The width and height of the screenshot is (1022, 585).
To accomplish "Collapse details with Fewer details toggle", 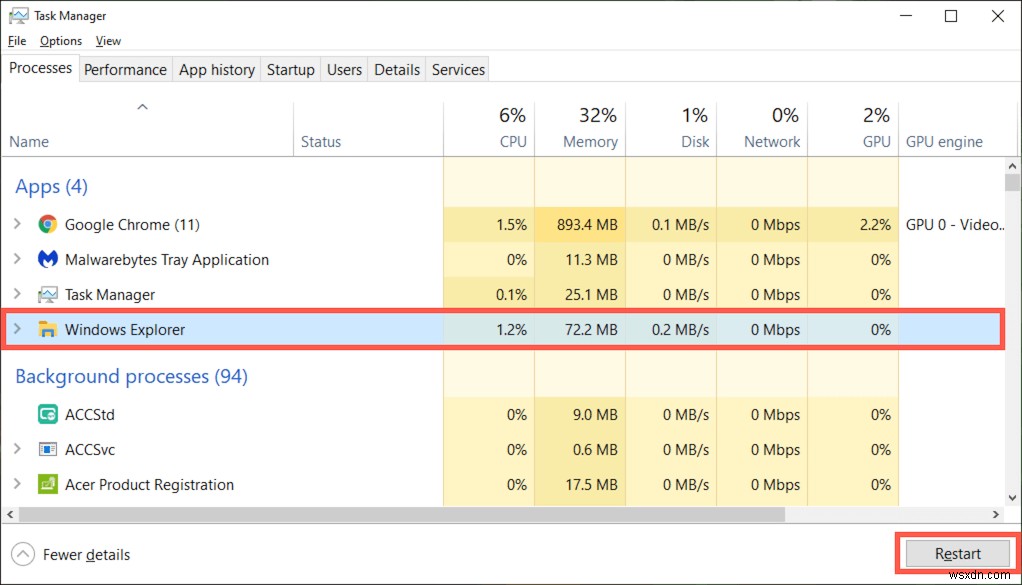I will (x=70, y=554).
